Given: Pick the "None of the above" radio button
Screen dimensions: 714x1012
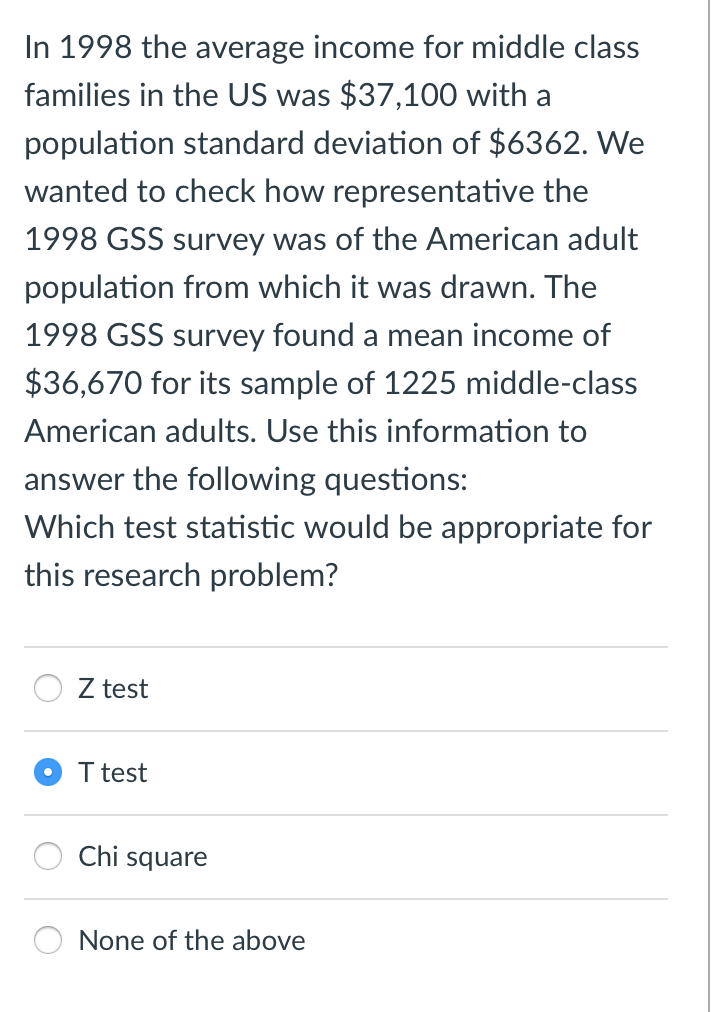Looking at the screenshot, I should pyautogui.click(x=49, y=941).
